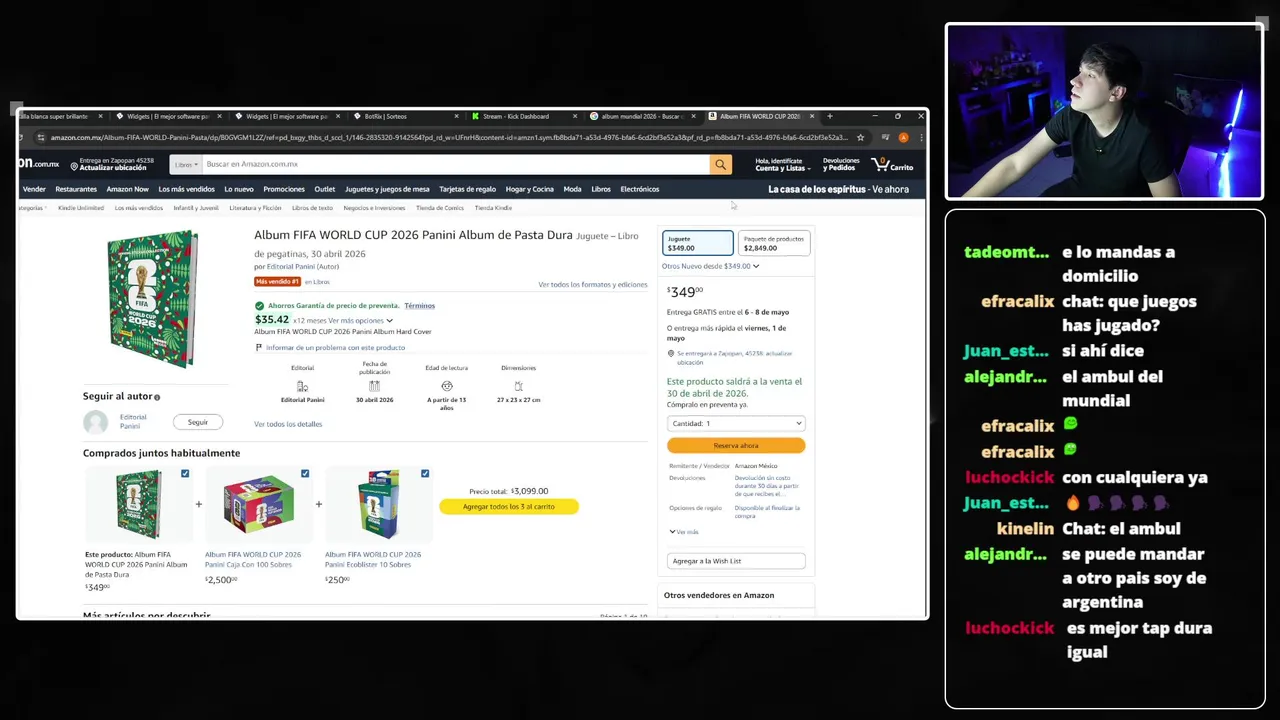The height and width of the screenshot is (720, 1280).
Task: Click the calendar Fecha de publicación icon
Action: (x=374, y=386)
